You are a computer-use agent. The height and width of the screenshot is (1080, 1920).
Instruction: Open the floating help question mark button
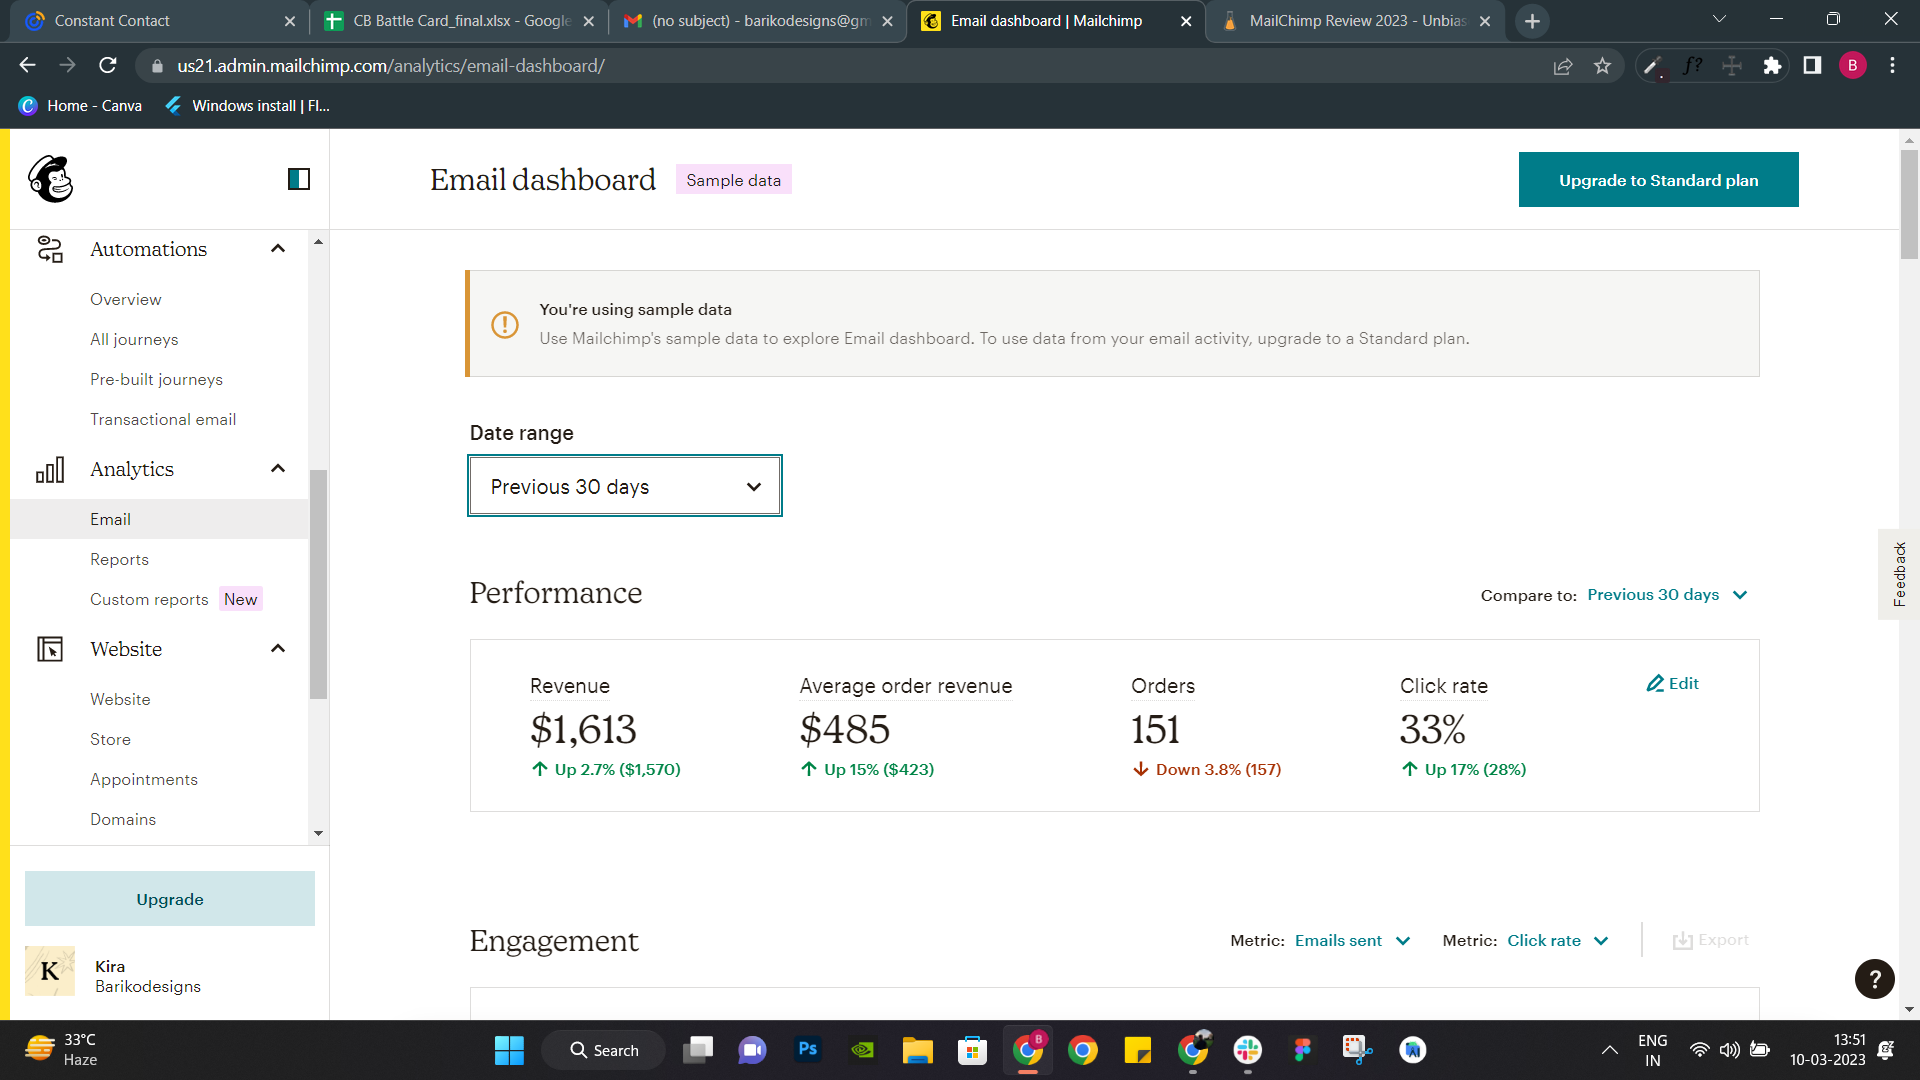1875,979
